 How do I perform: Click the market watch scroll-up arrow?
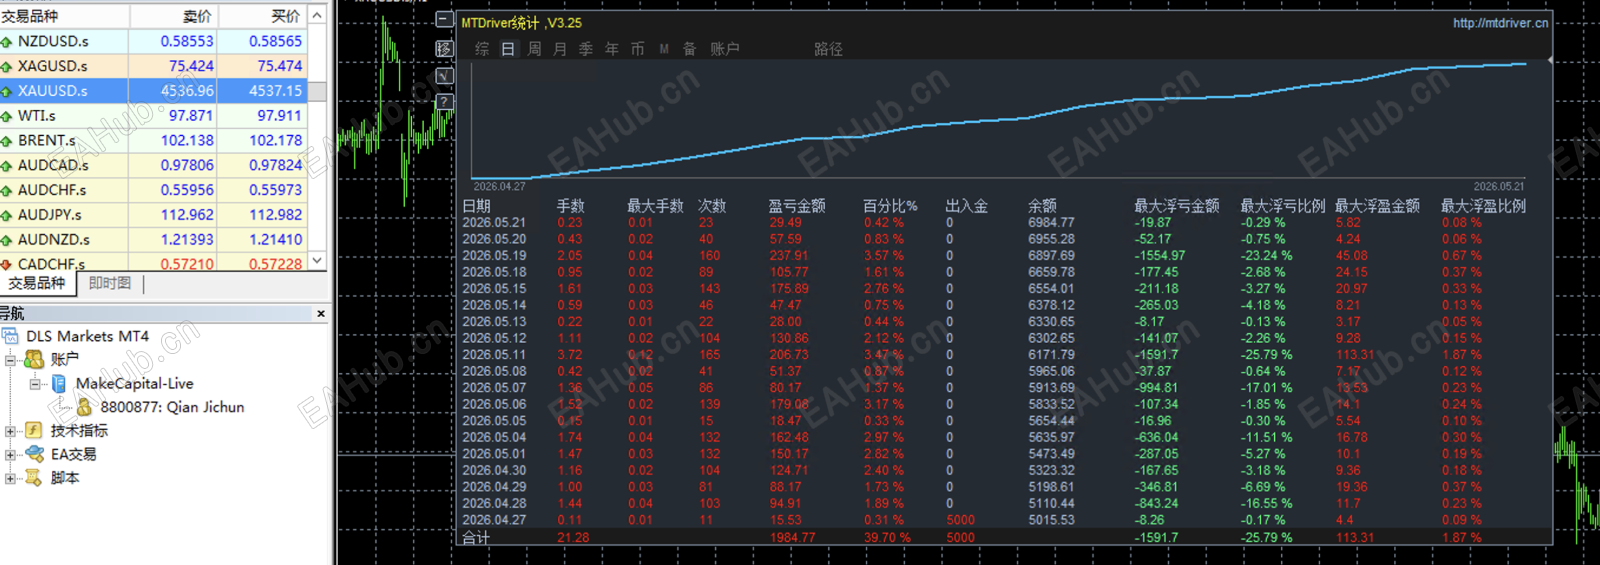click(x=317, y=15)
